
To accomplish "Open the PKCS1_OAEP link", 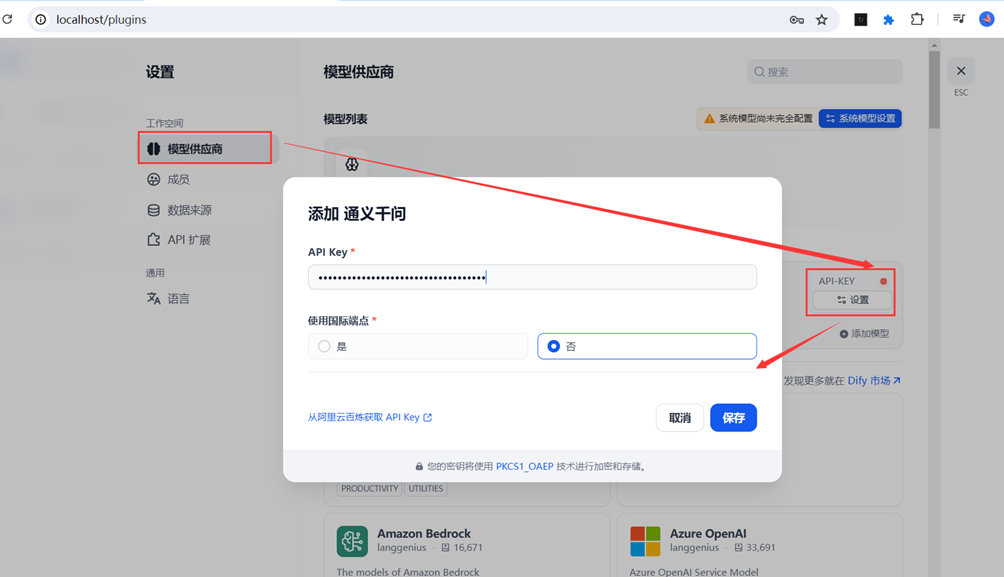I will pos(524,466).
